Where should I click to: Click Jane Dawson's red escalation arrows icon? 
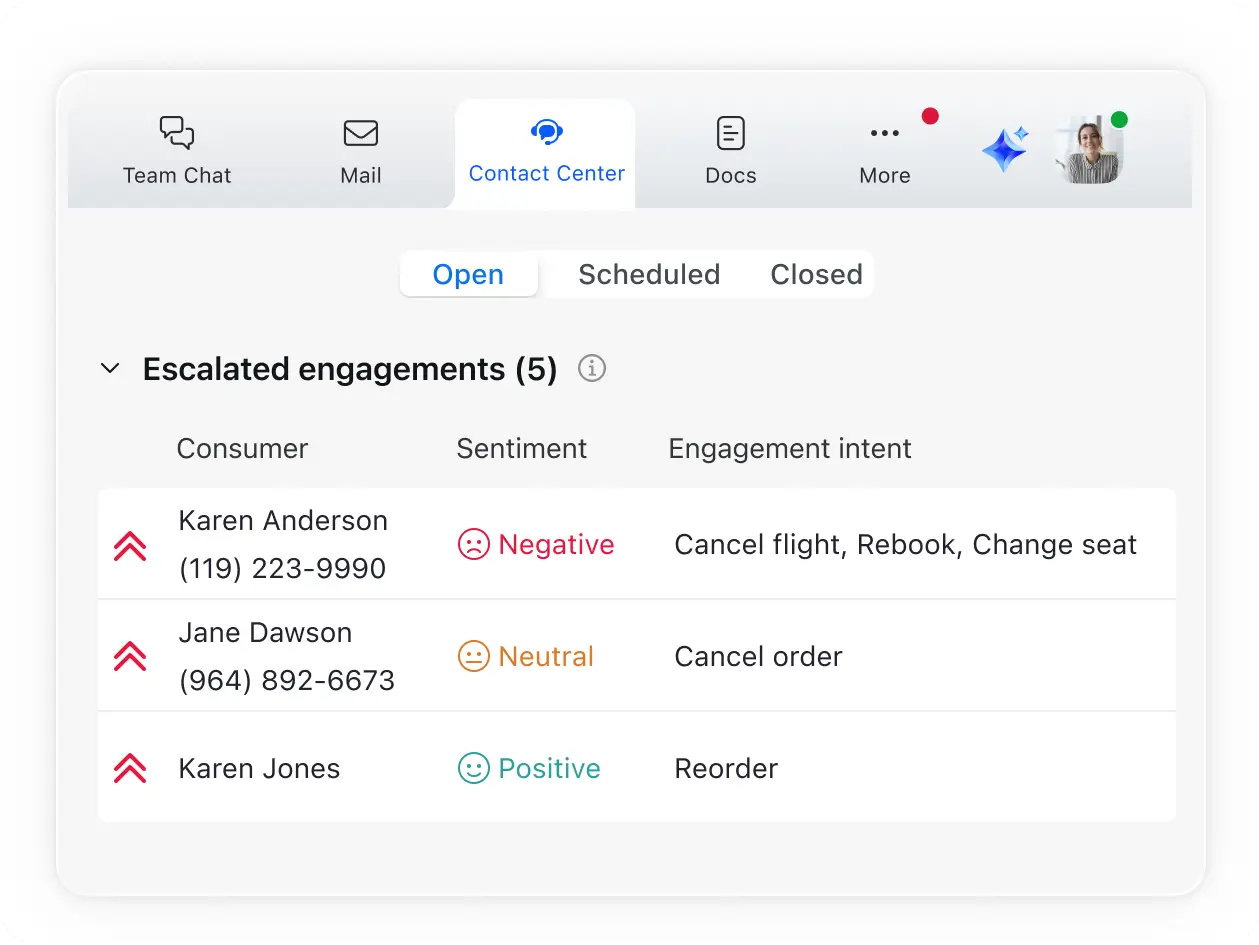click(130, 657)
